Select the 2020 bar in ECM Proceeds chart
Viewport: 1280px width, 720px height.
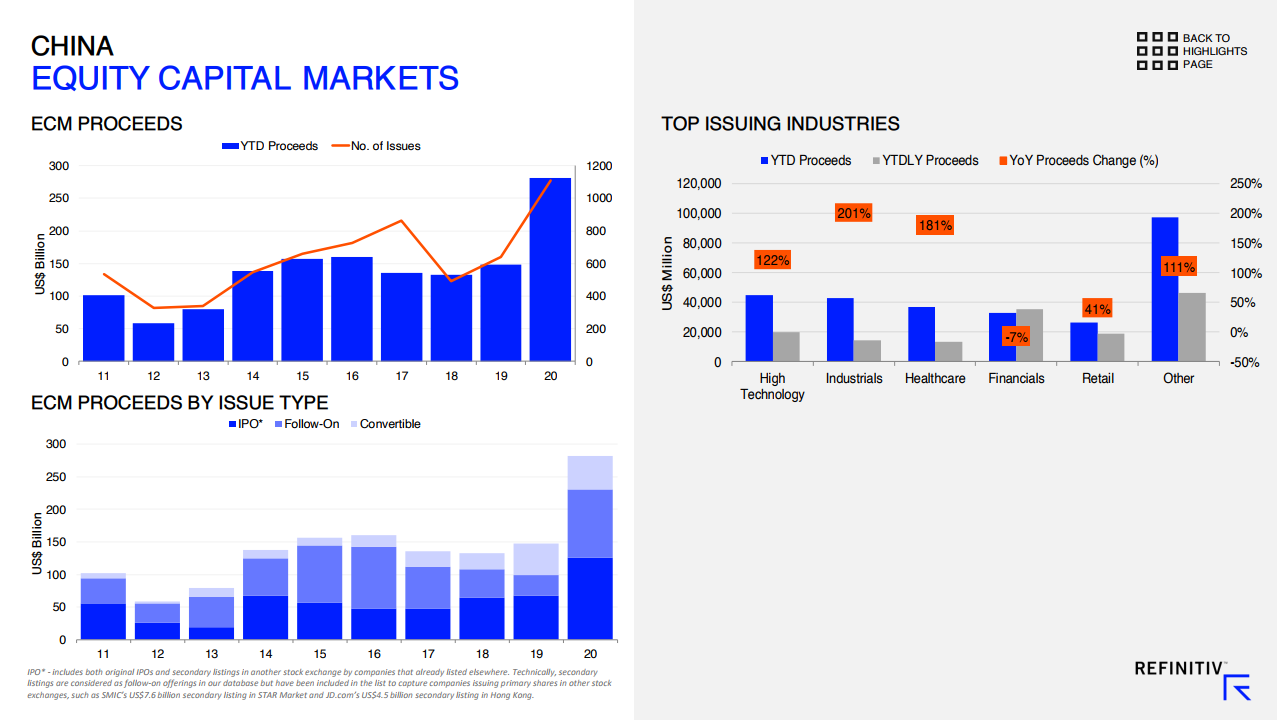click(x=550, y=270)
